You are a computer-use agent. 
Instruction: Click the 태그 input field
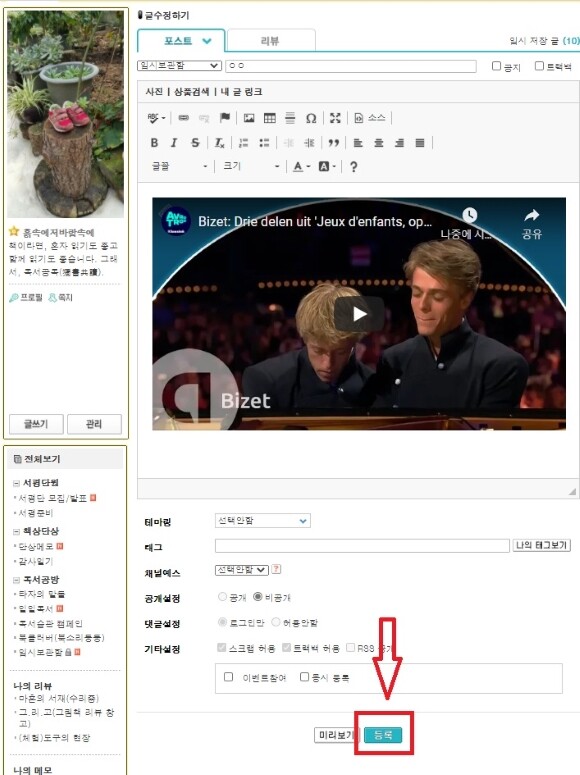pyautogui.click(x=362, y=546)
